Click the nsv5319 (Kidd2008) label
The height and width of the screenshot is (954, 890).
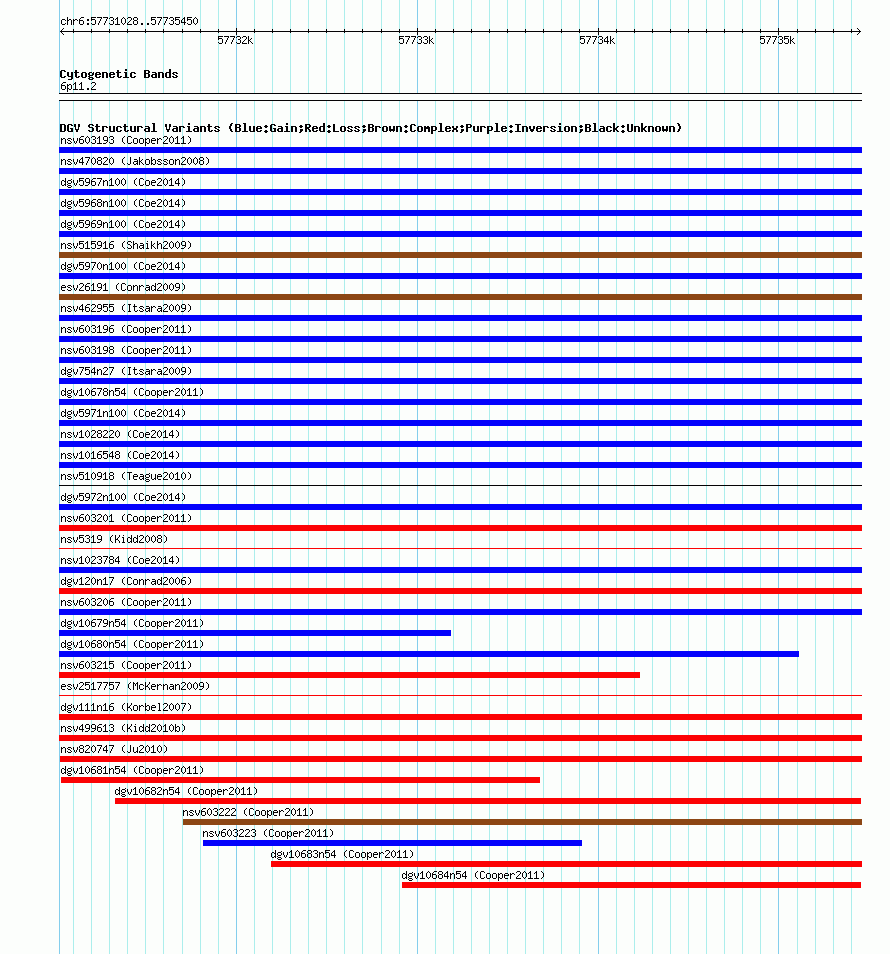[114, 539]
